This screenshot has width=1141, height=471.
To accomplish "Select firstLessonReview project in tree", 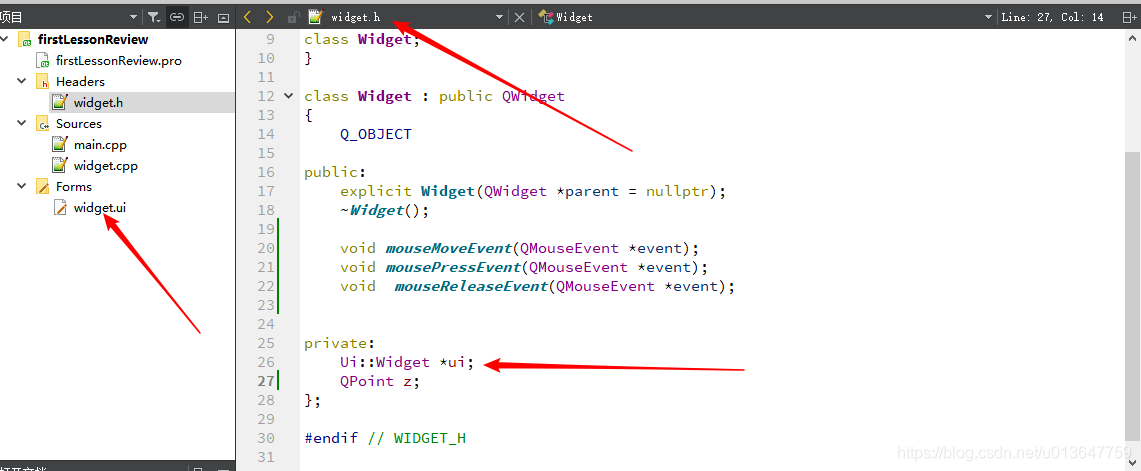I will (92, 39).
